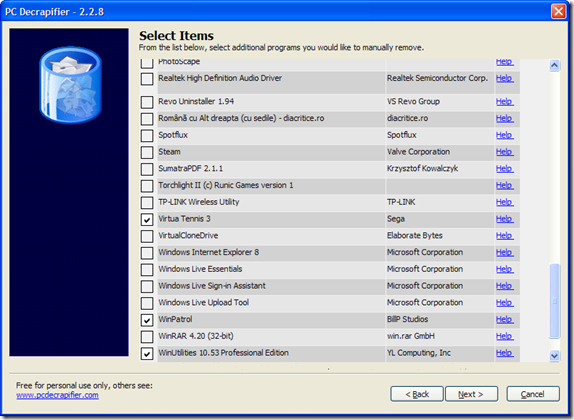
Task: Visit the www.pcdecrapifier.com link
Action: click(x=57, y=395)
